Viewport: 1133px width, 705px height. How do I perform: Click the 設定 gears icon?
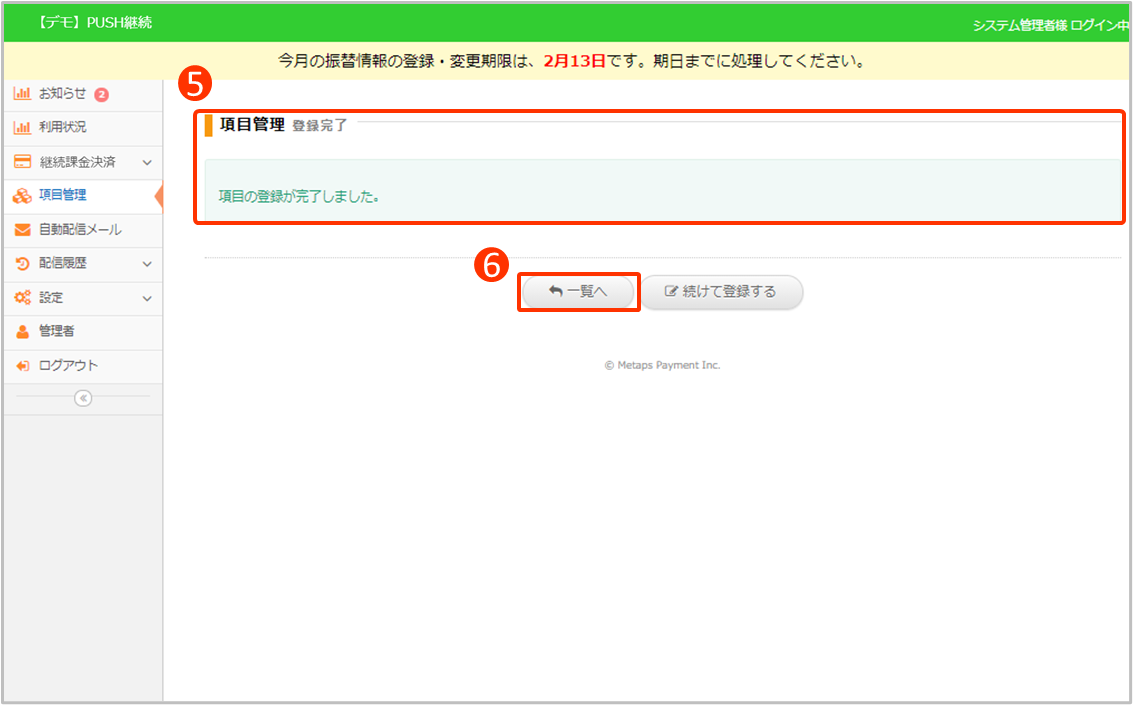[x=22, y=298]
